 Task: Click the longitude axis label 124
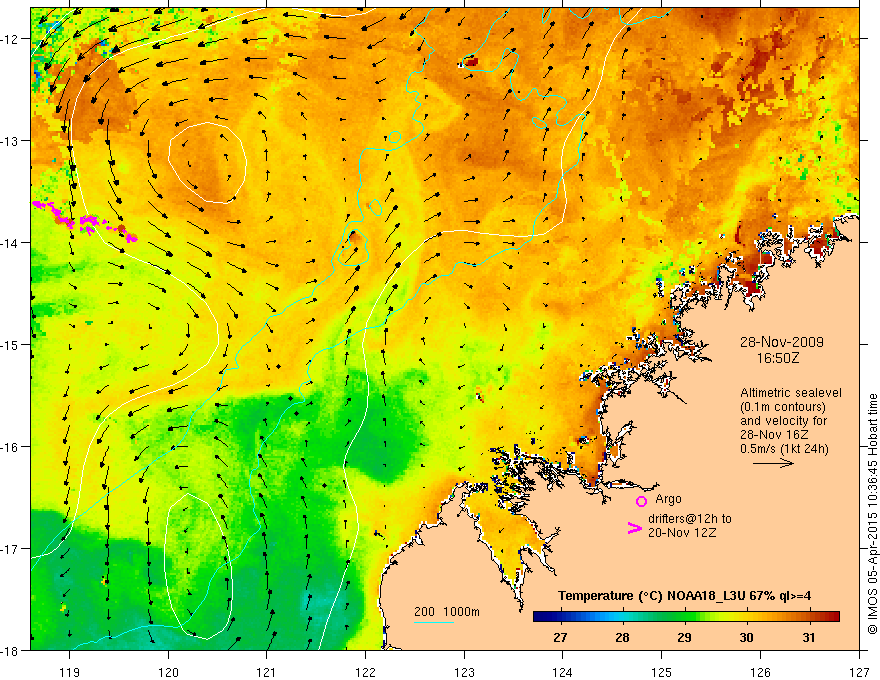pos(563,672)
